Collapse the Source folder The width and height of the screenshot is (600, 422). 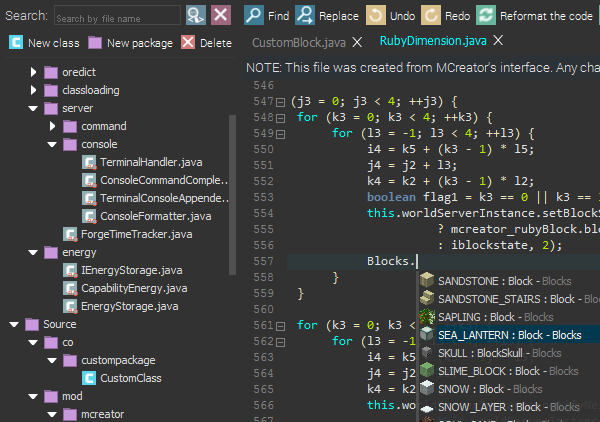click(x=14, y=324)
